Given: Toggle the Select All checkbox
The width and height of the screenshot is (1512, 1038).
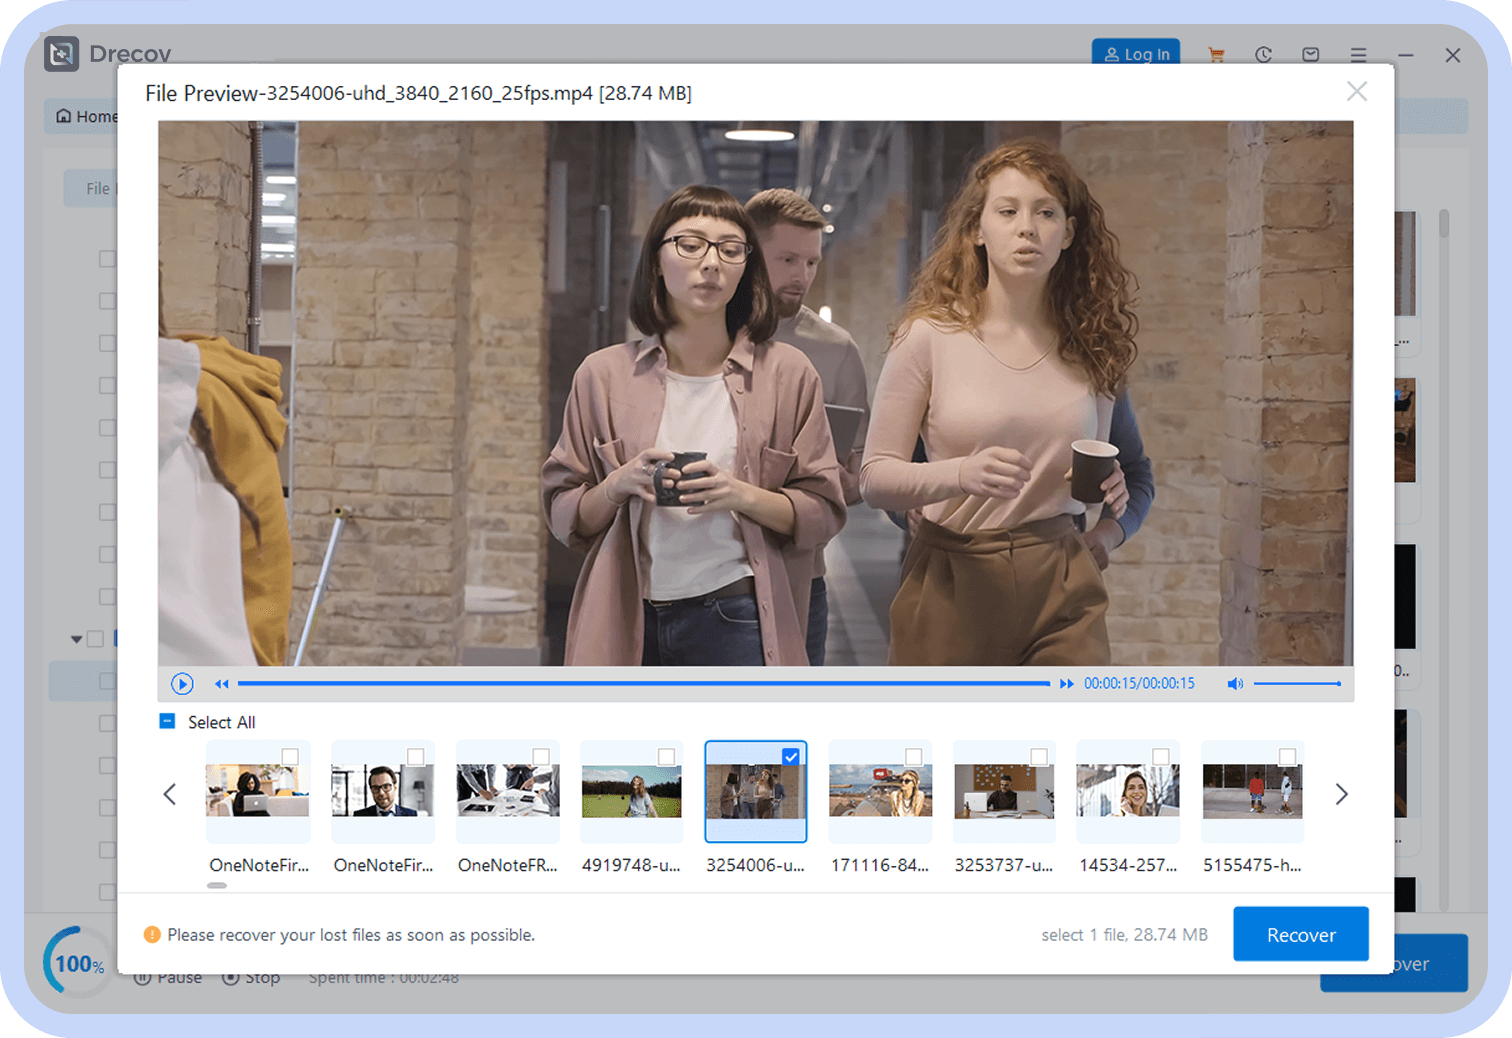Looking at the screenshot, I should [168, 722].
